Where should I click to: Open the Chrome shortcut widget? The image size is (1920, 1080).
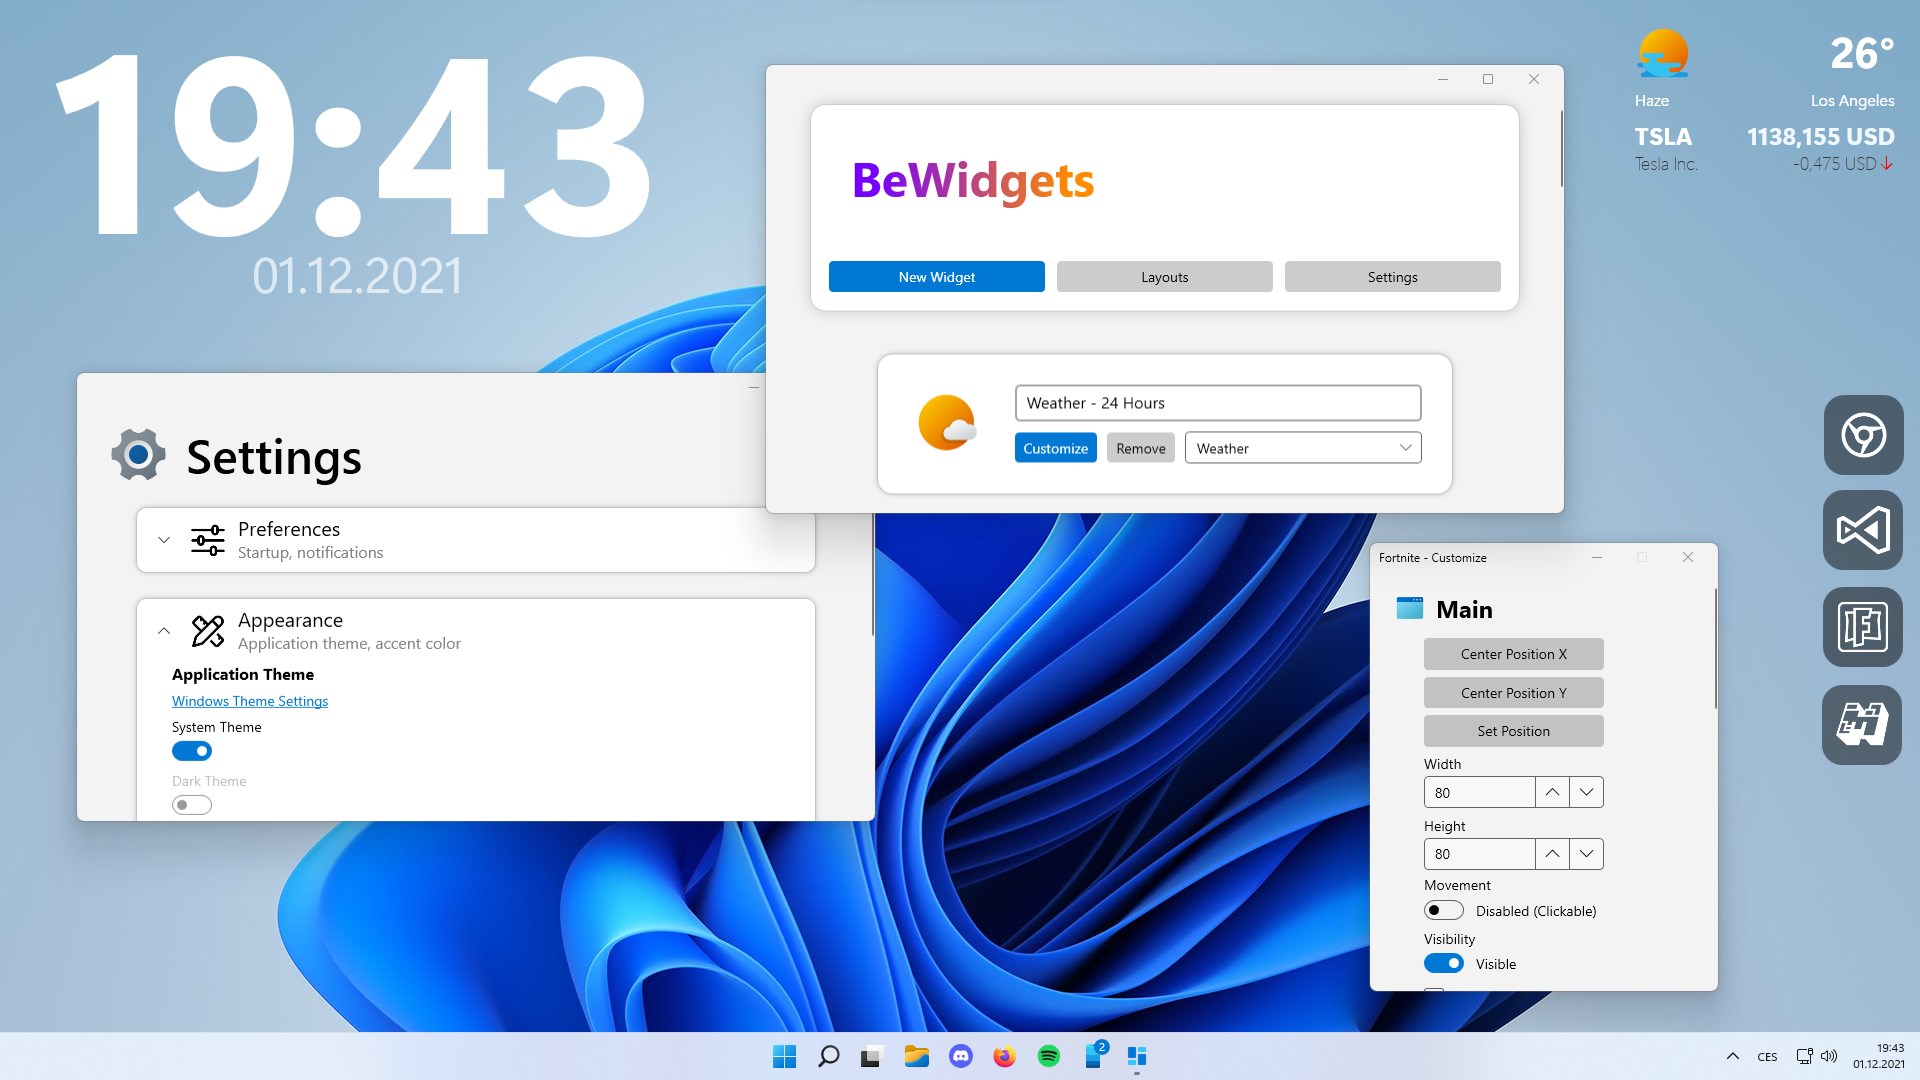(x=1863, y=435)
